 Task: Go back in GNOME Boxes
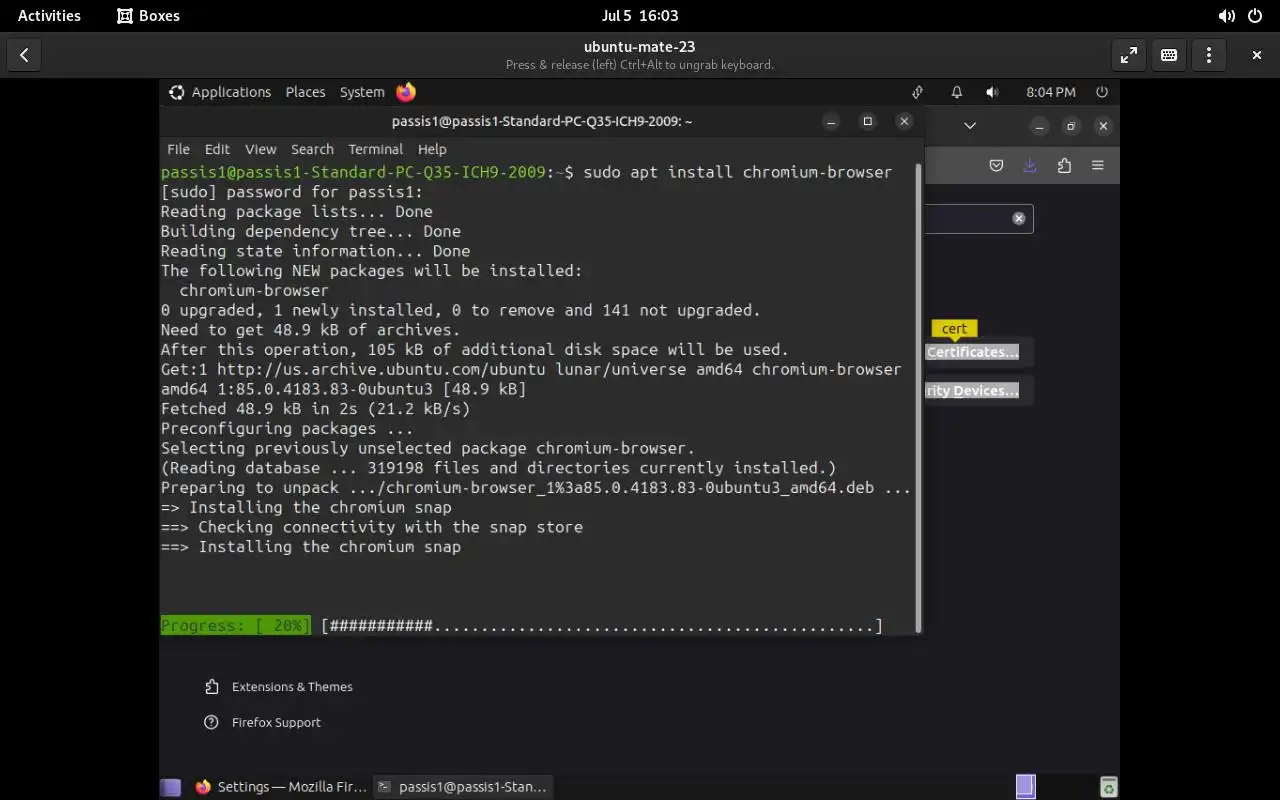click(24, 55)
